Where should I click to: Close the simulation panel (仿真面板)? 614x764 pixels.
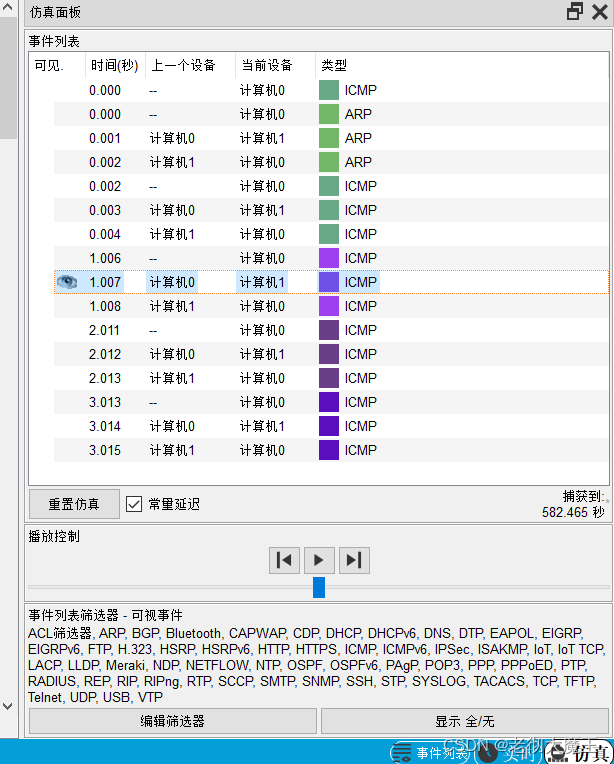[600, 11]
